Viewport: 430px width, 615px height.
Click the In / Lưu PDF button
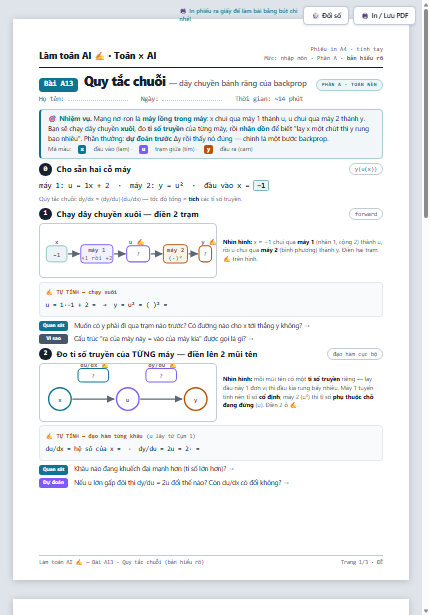(x=384, y=16)
